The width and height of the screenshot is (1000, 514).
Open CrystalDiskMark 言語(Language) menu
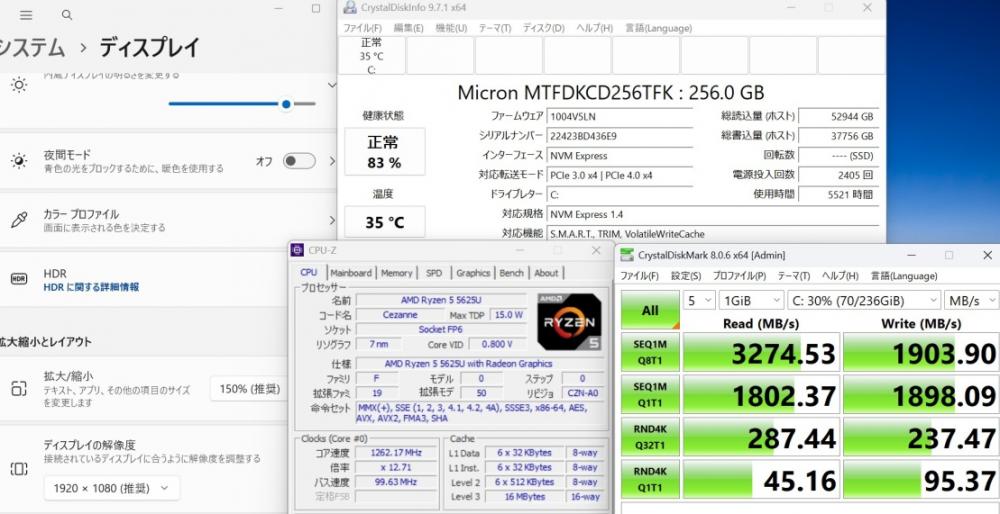pyautogui.click(x=904, y=276)
